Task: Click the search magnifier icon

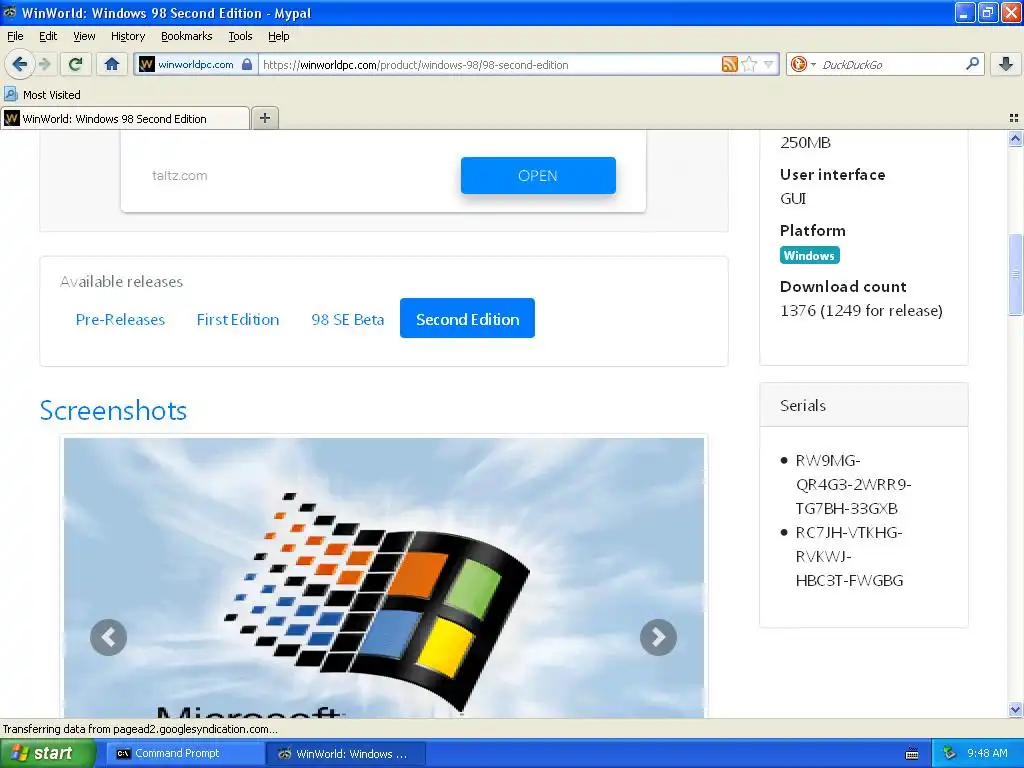Action: click(x=972, y=64)
